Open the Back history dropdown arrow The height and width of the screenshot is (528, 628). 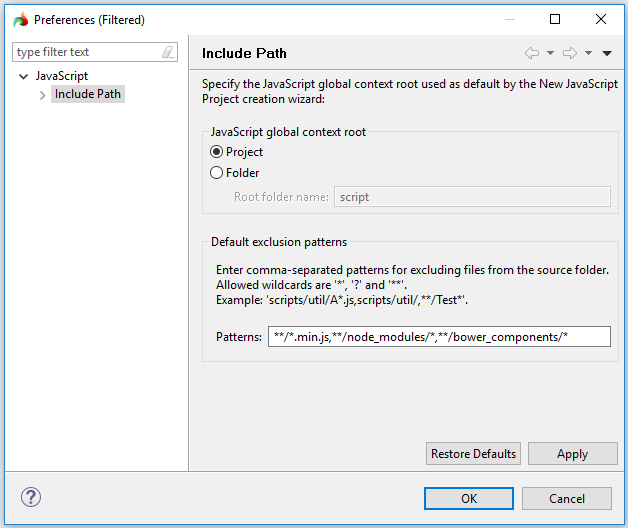(x=550, y=53)
